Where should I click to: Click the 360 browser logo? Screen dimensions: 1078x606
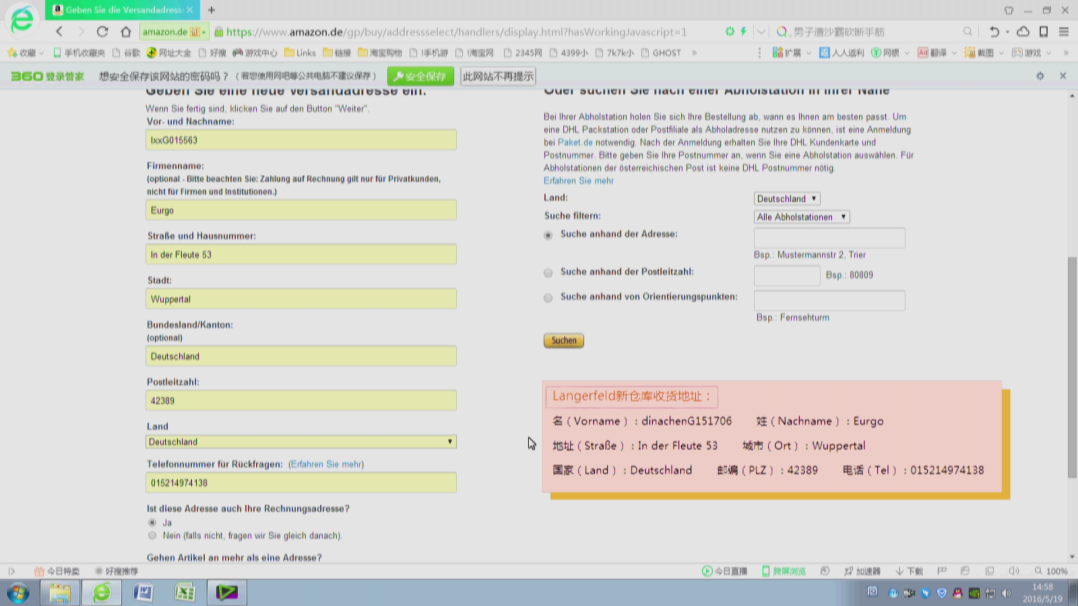(22, 19)
